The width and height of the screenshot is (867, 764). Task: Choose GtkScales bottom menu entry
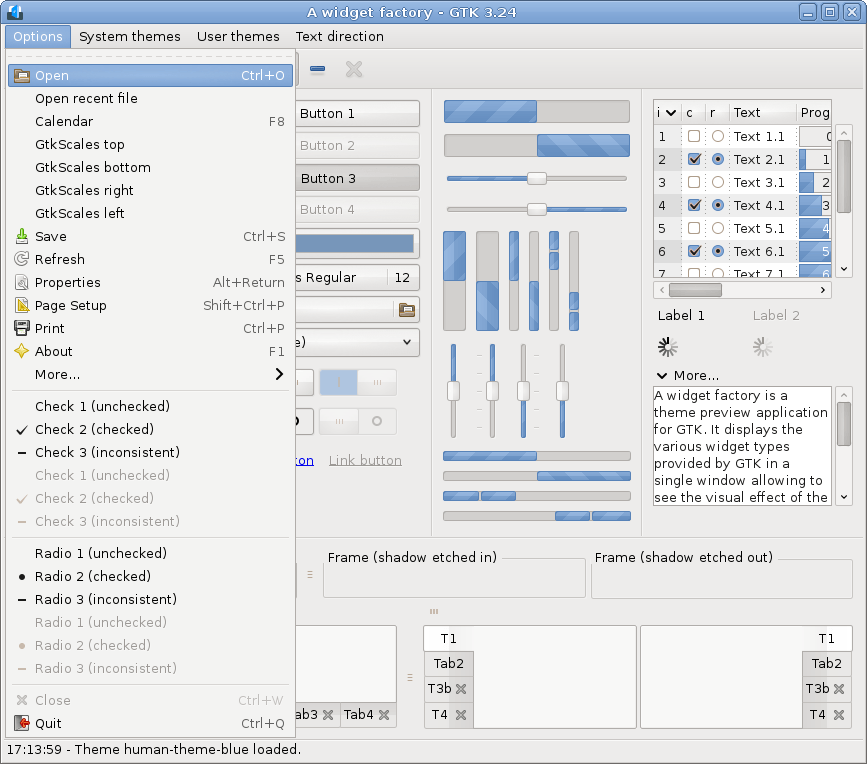tap(150, 167)
